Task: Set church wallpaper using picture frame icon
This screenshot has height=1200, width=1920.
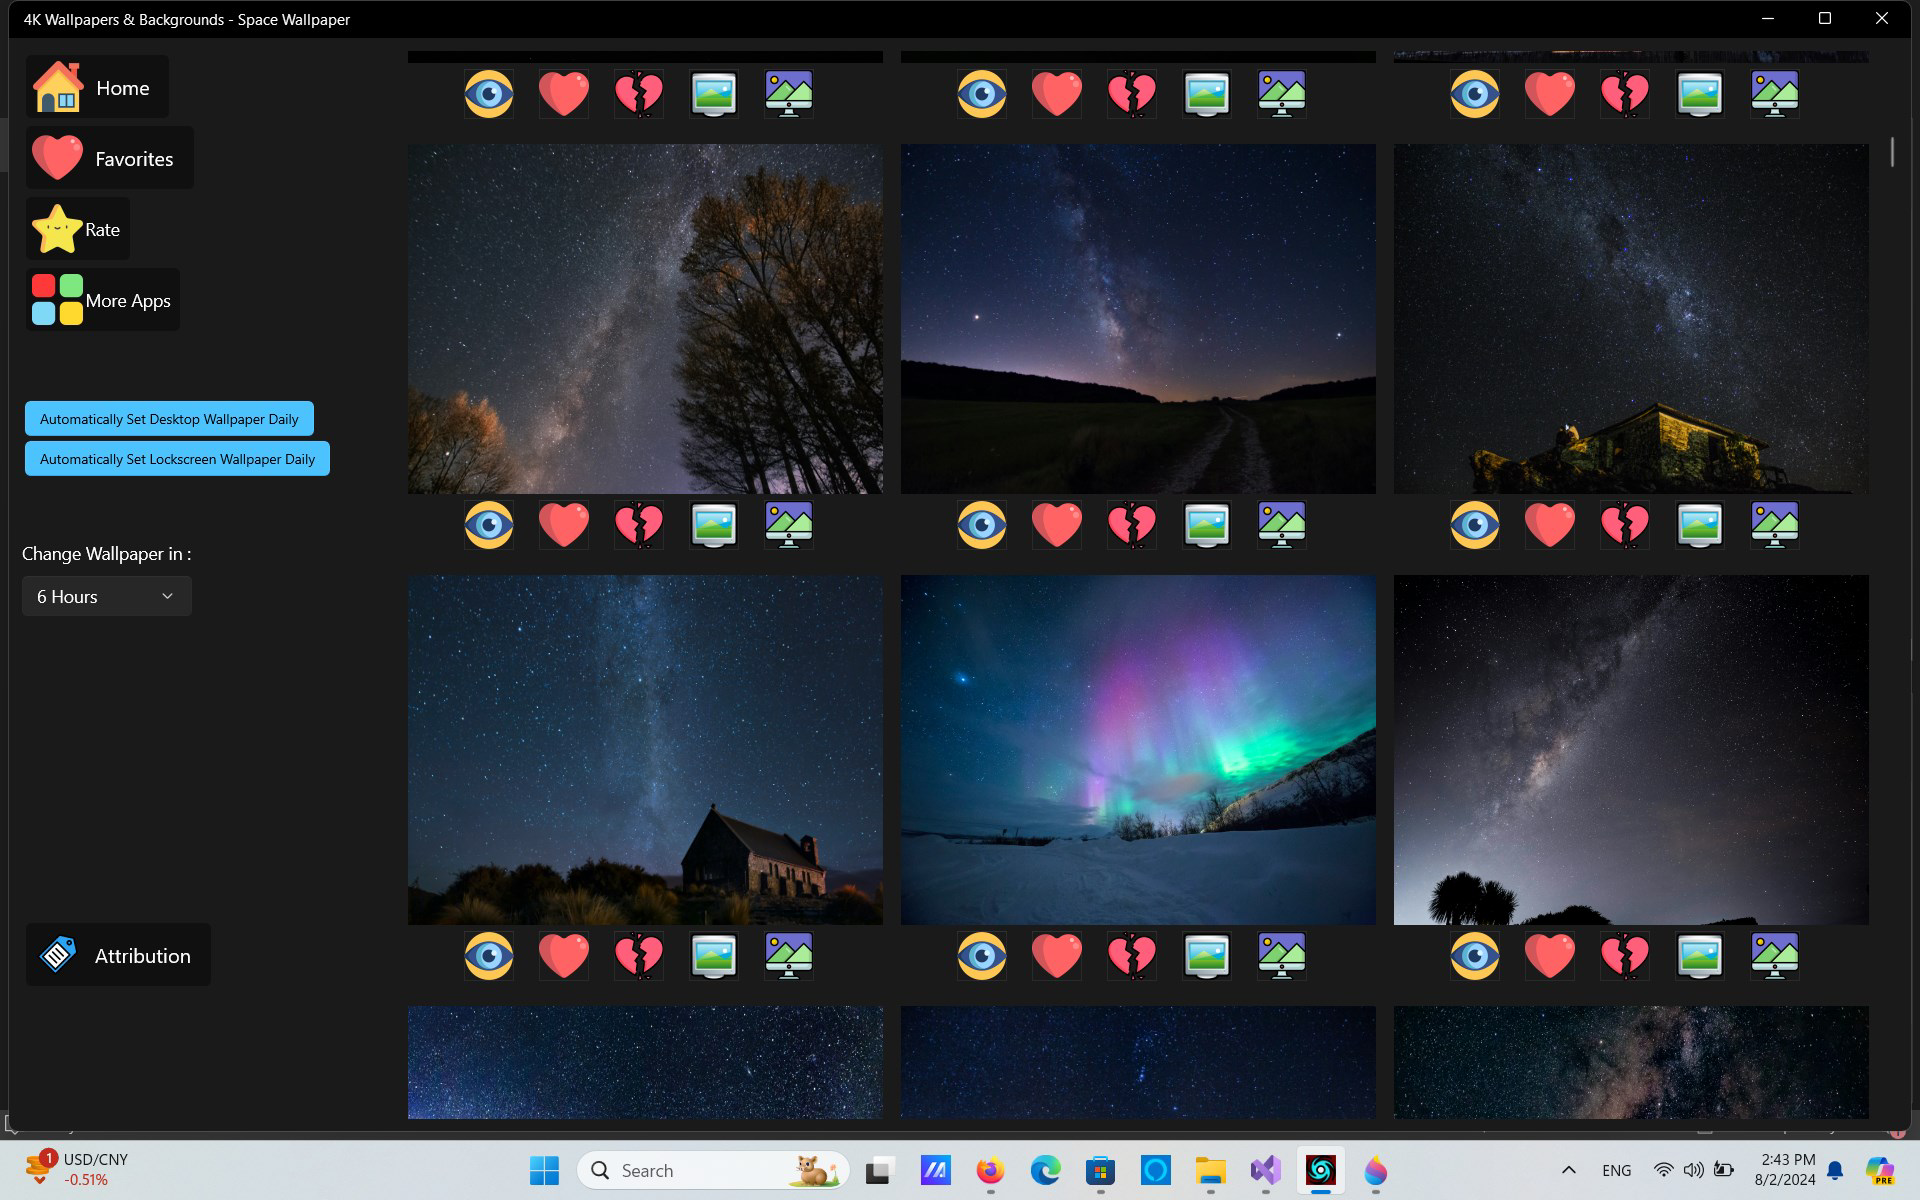Action: [714, 956]
